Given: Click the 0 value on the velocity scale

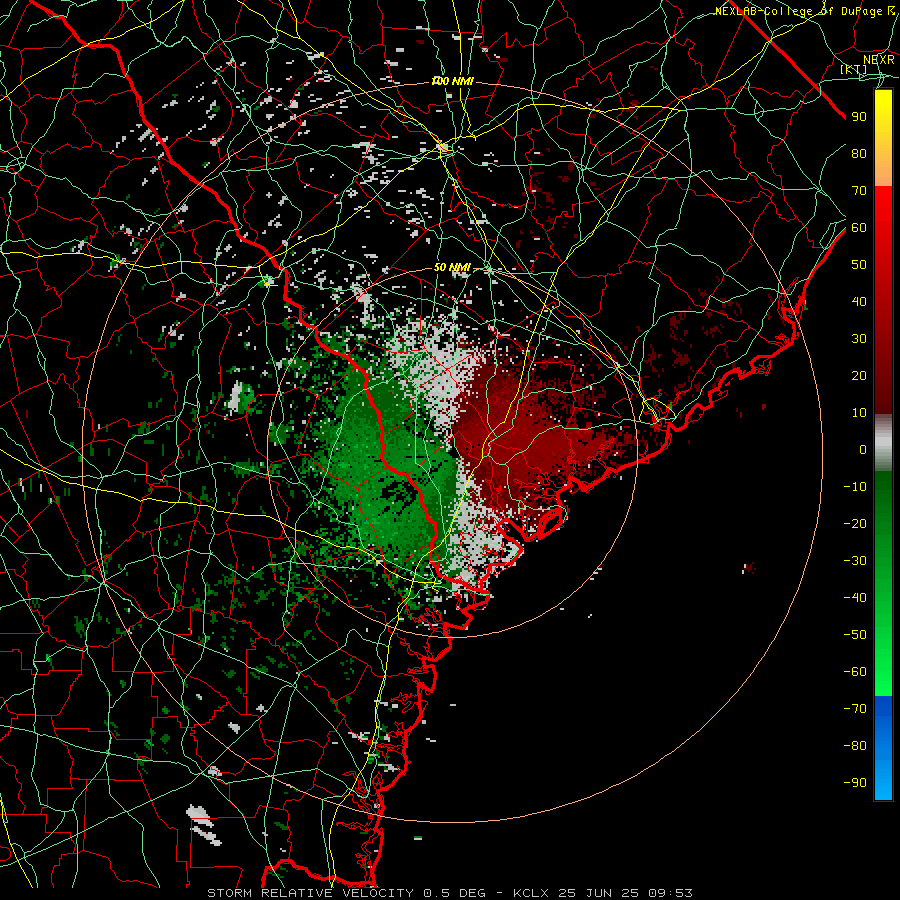Looking at the screenshot, I should click(x=863, y=449).
